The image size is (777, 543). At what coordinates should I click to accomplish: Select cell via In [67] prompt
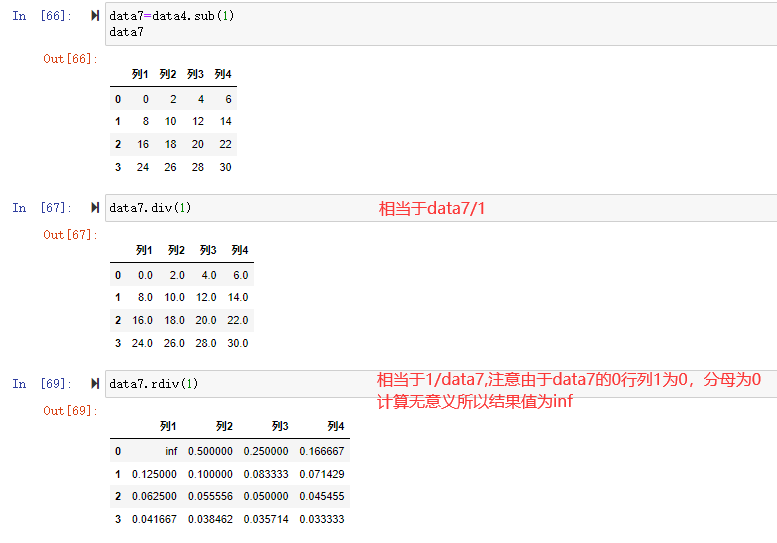pos(41,208)
